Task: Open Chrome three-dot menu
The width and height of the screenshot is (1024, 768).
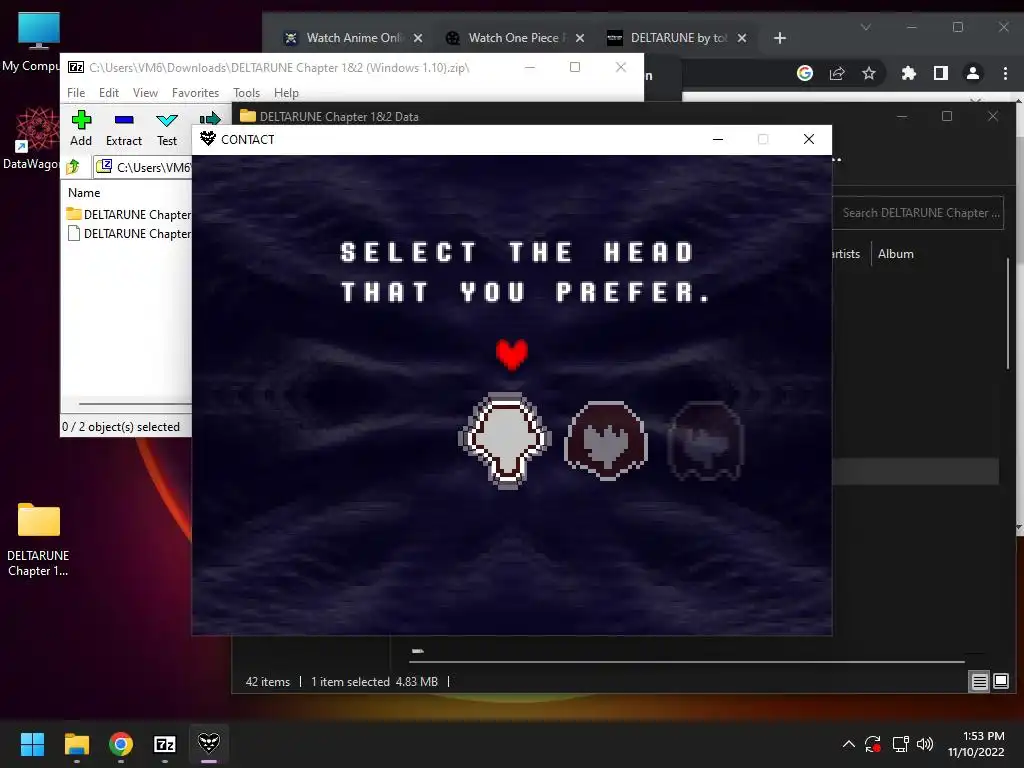Action: coord(1005,73)
